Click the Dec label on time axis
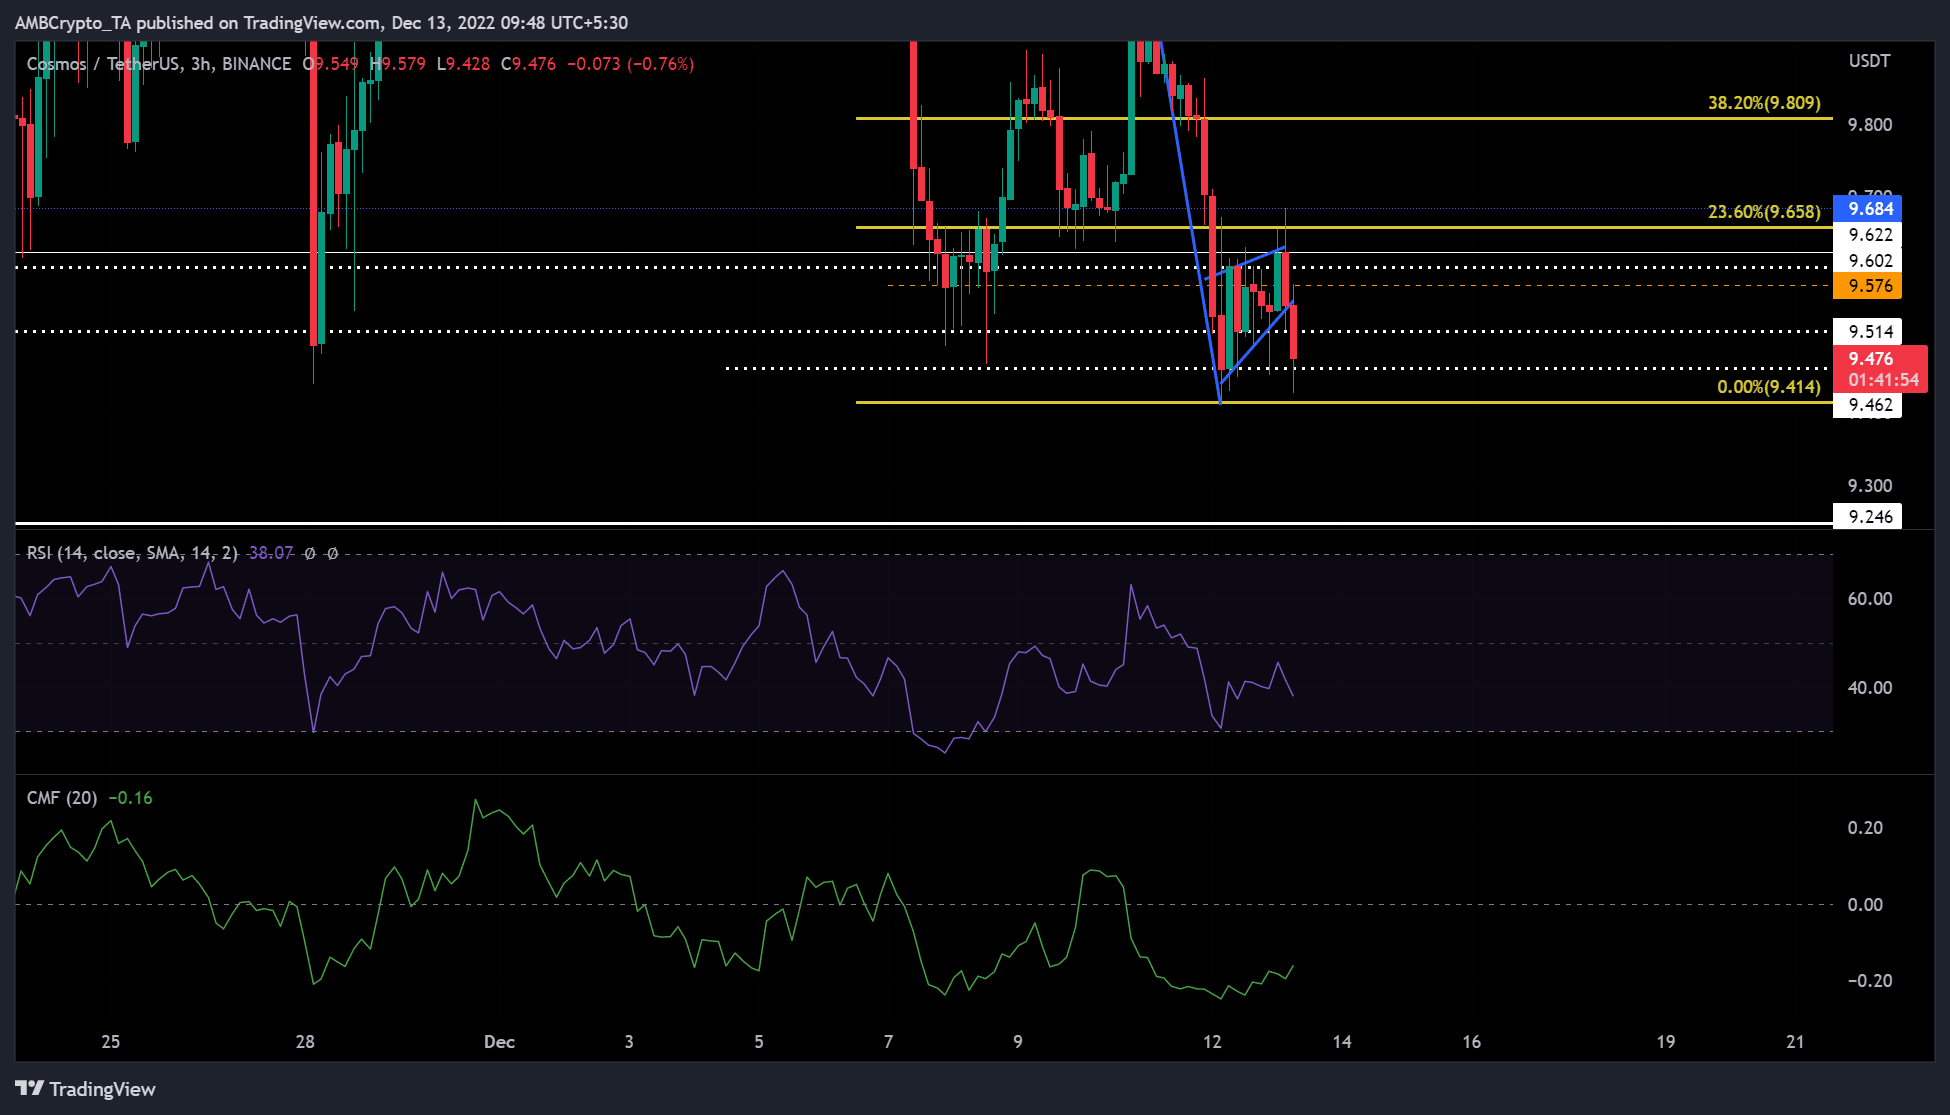 pyautogui.click(x=499, y=1042)
